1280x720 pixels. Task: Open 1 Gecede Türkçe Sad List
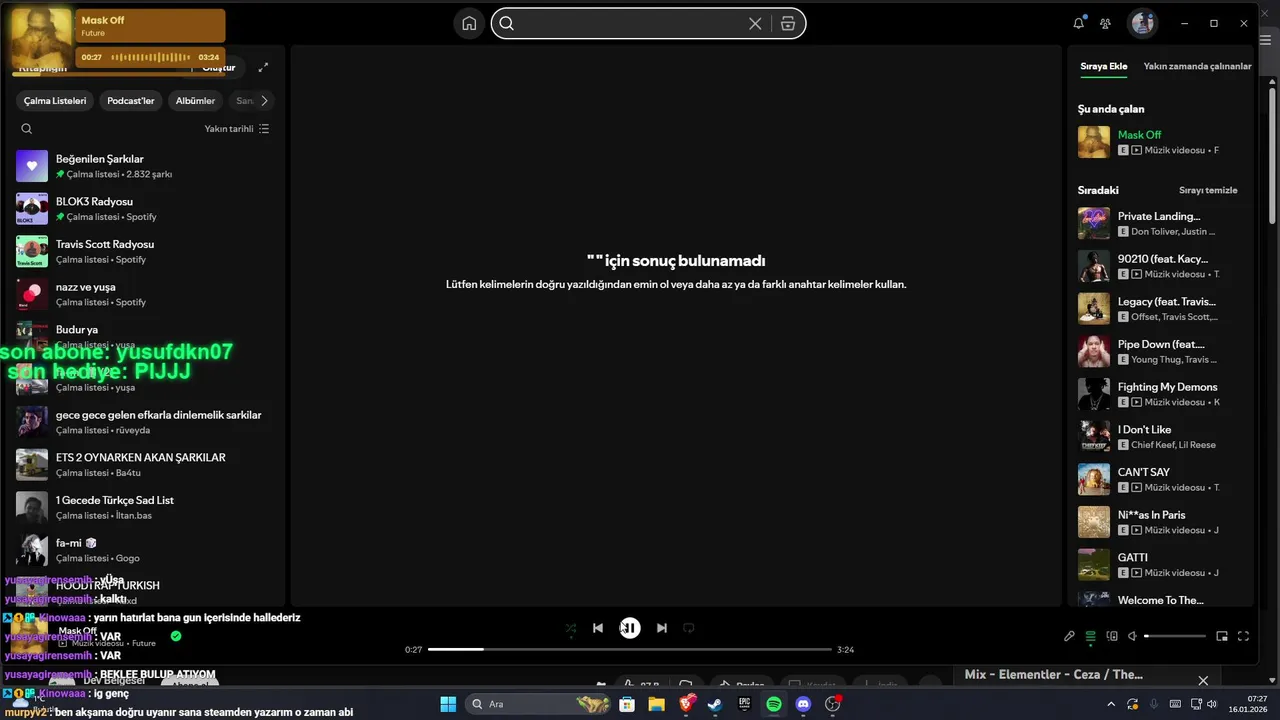tap(143, 507)
